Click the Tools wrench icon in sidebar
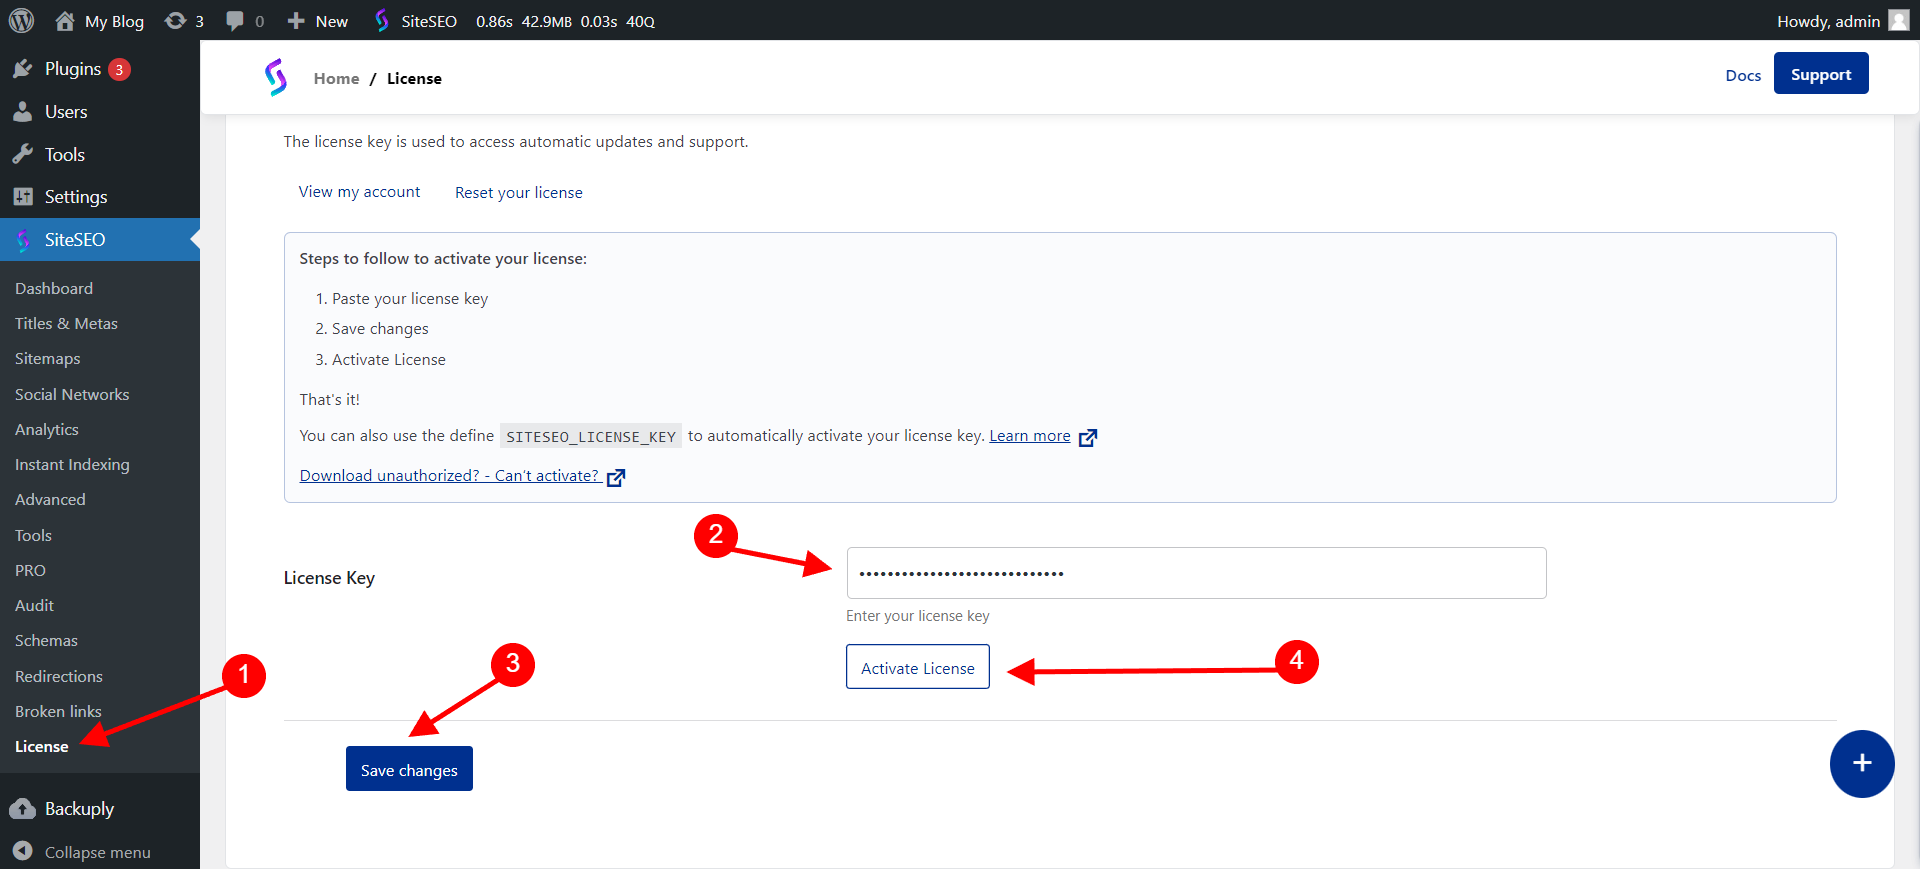 (x=23, y=154)
